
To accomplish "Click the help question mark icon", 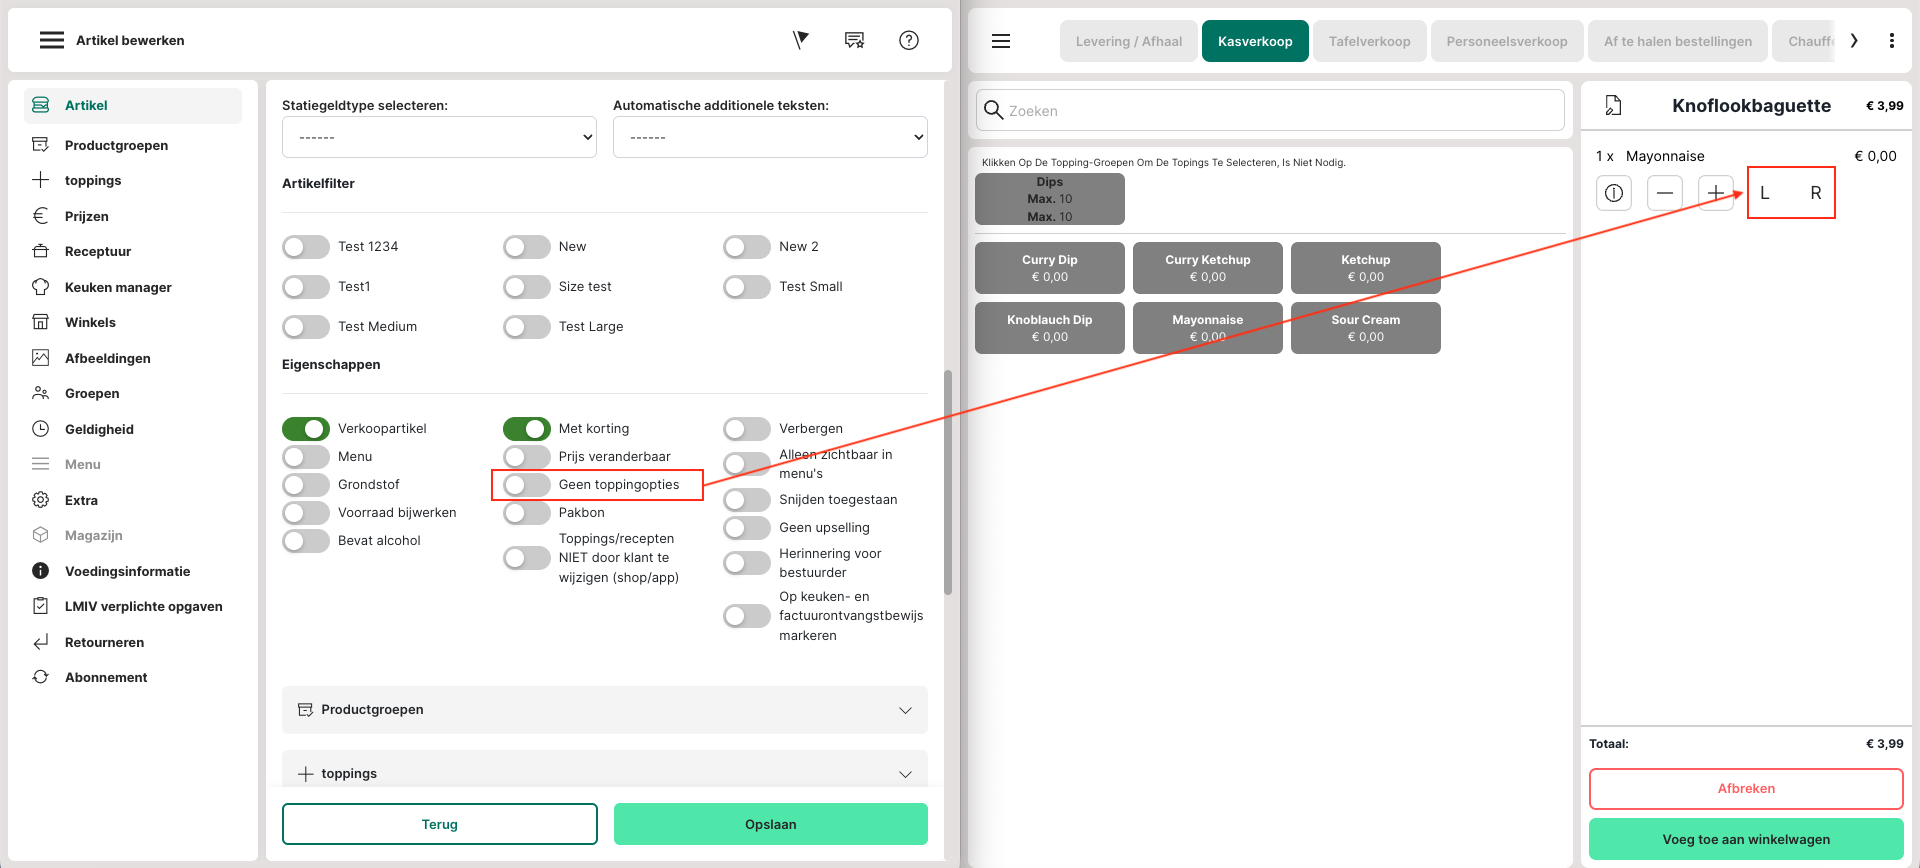I will click(x=908, y=40).
